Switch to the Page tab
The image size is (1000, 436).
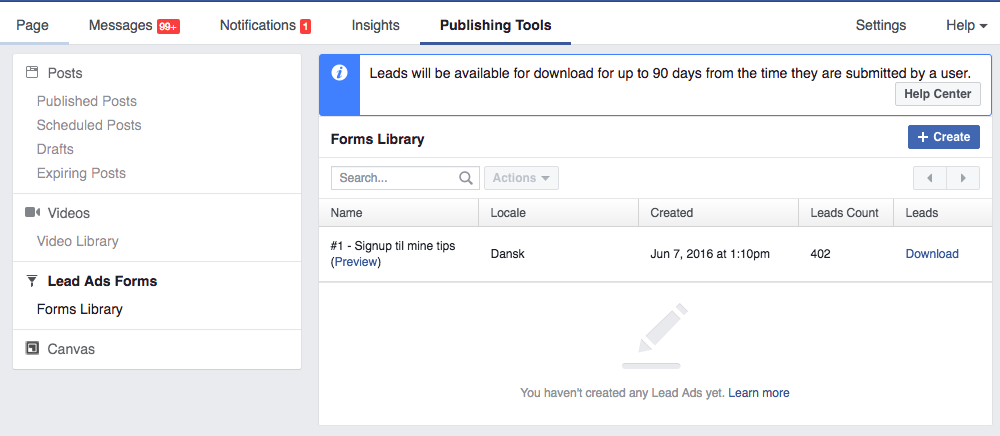[x=33, y=25]
